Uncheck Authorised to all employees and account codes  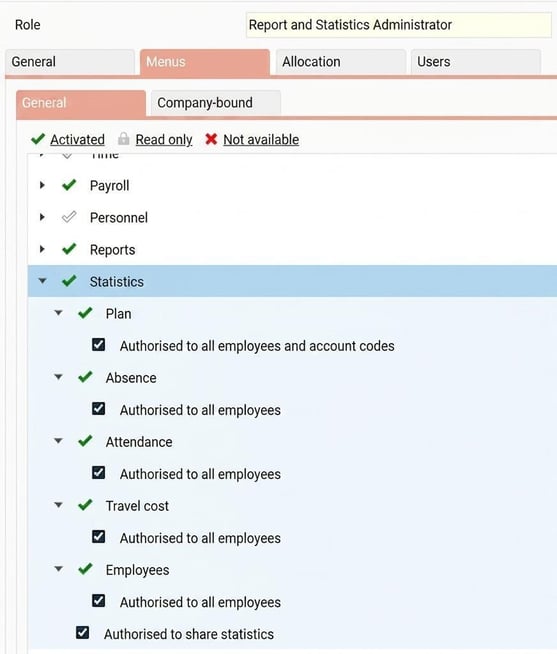tap(98, 345)
